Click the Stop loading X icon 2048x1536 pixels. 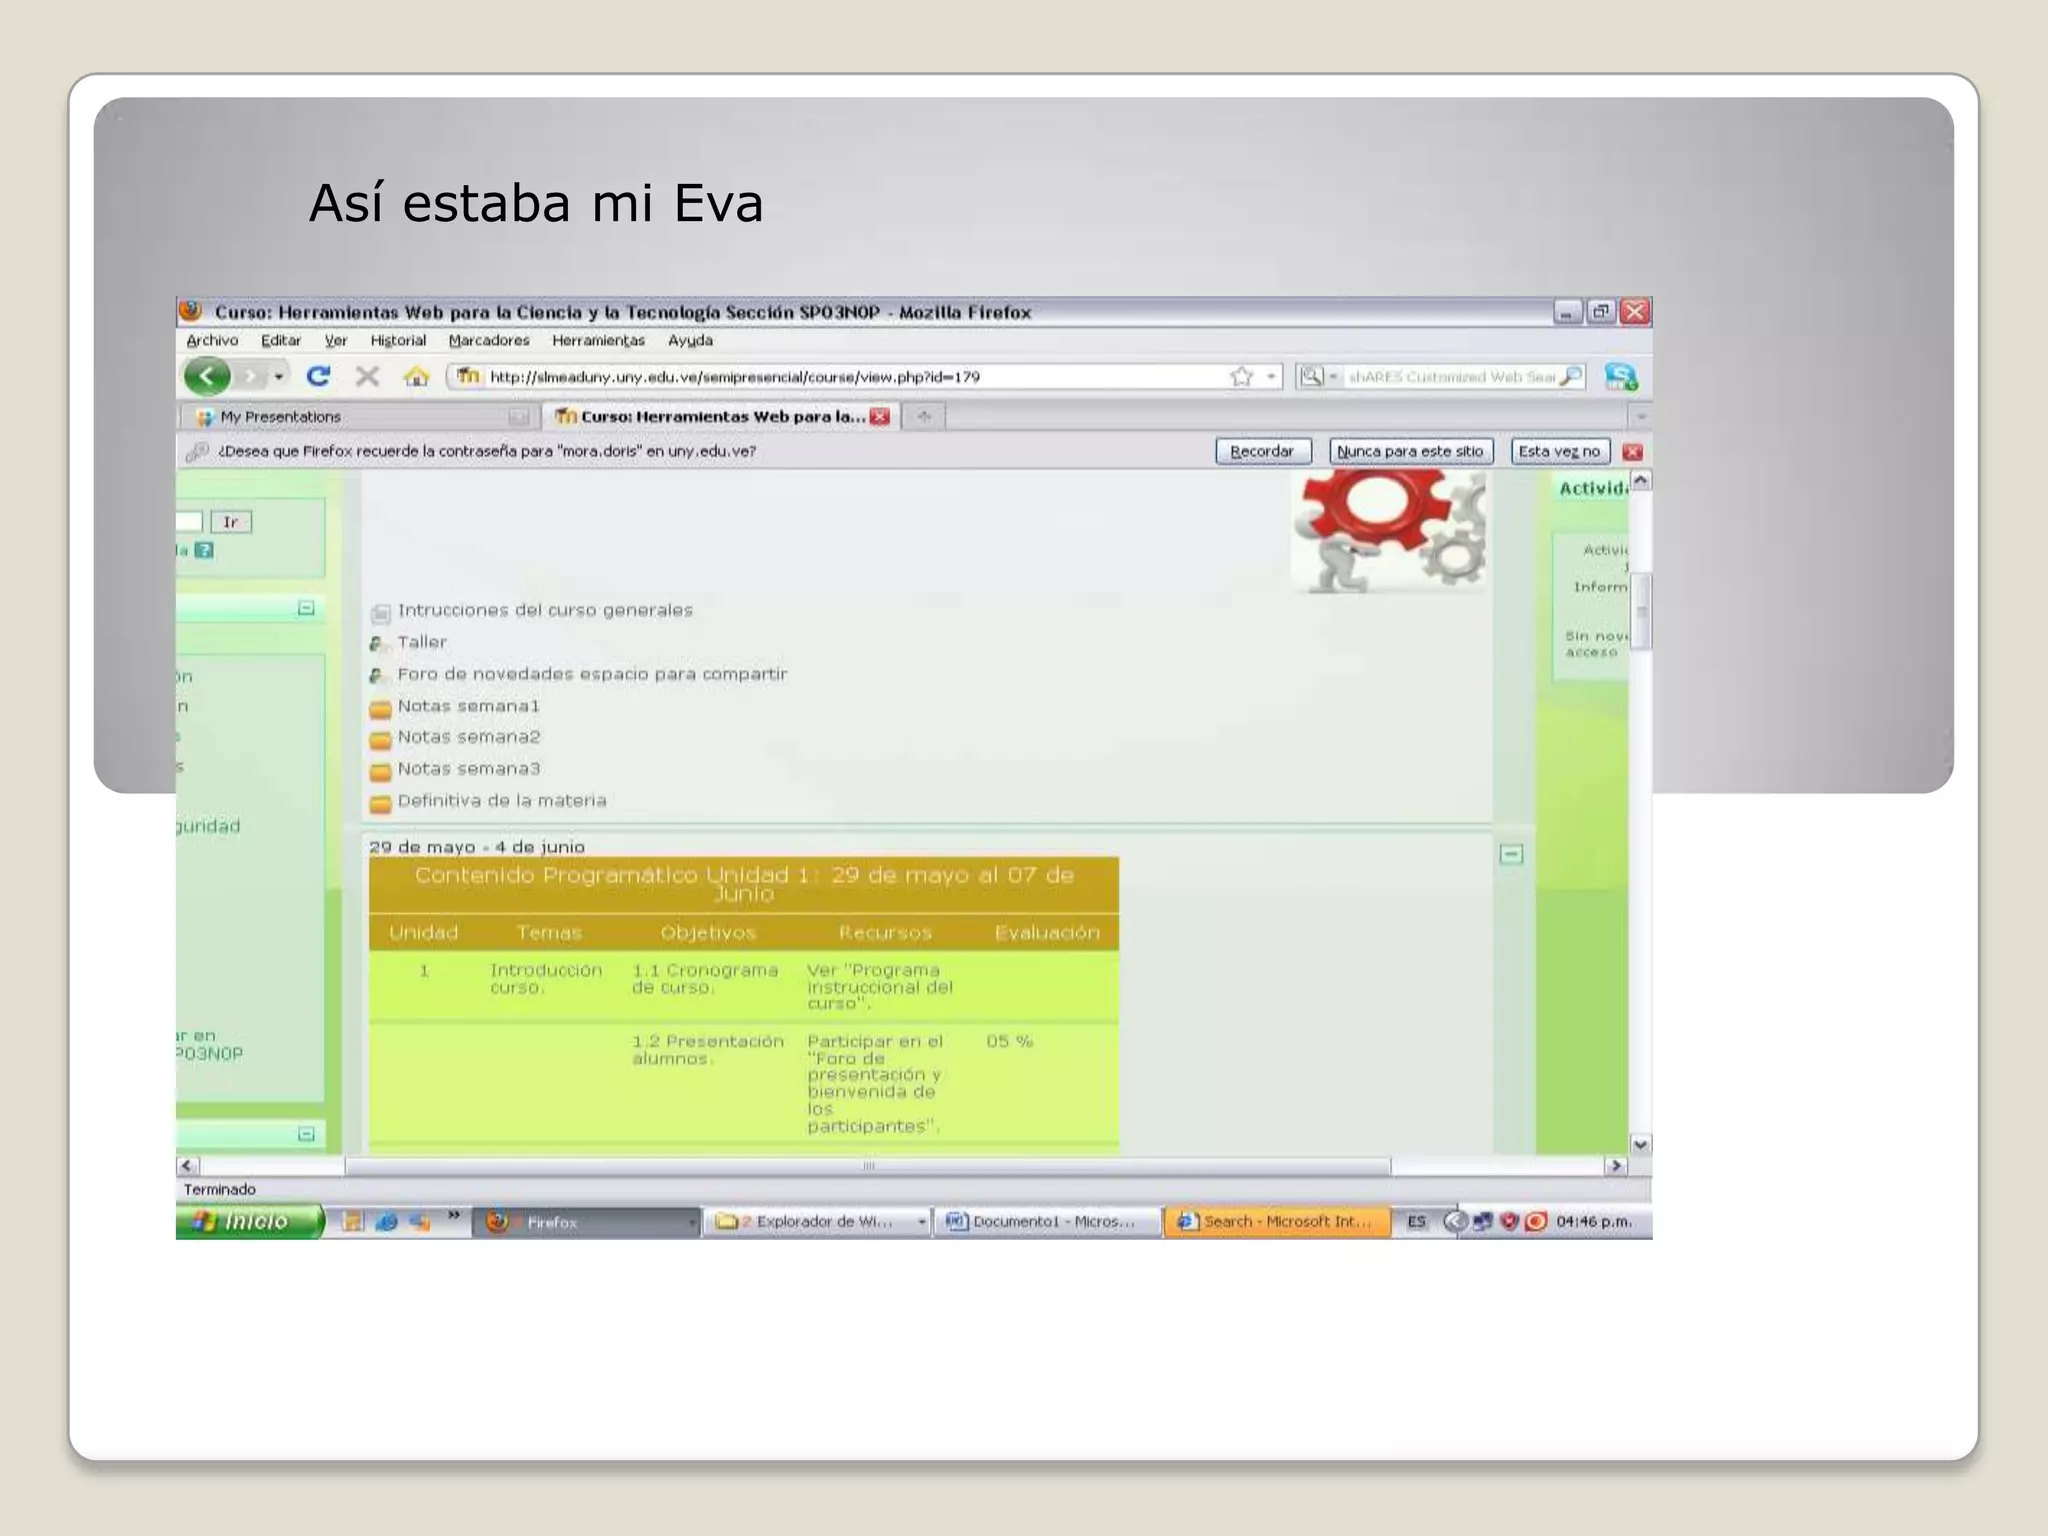367,376
